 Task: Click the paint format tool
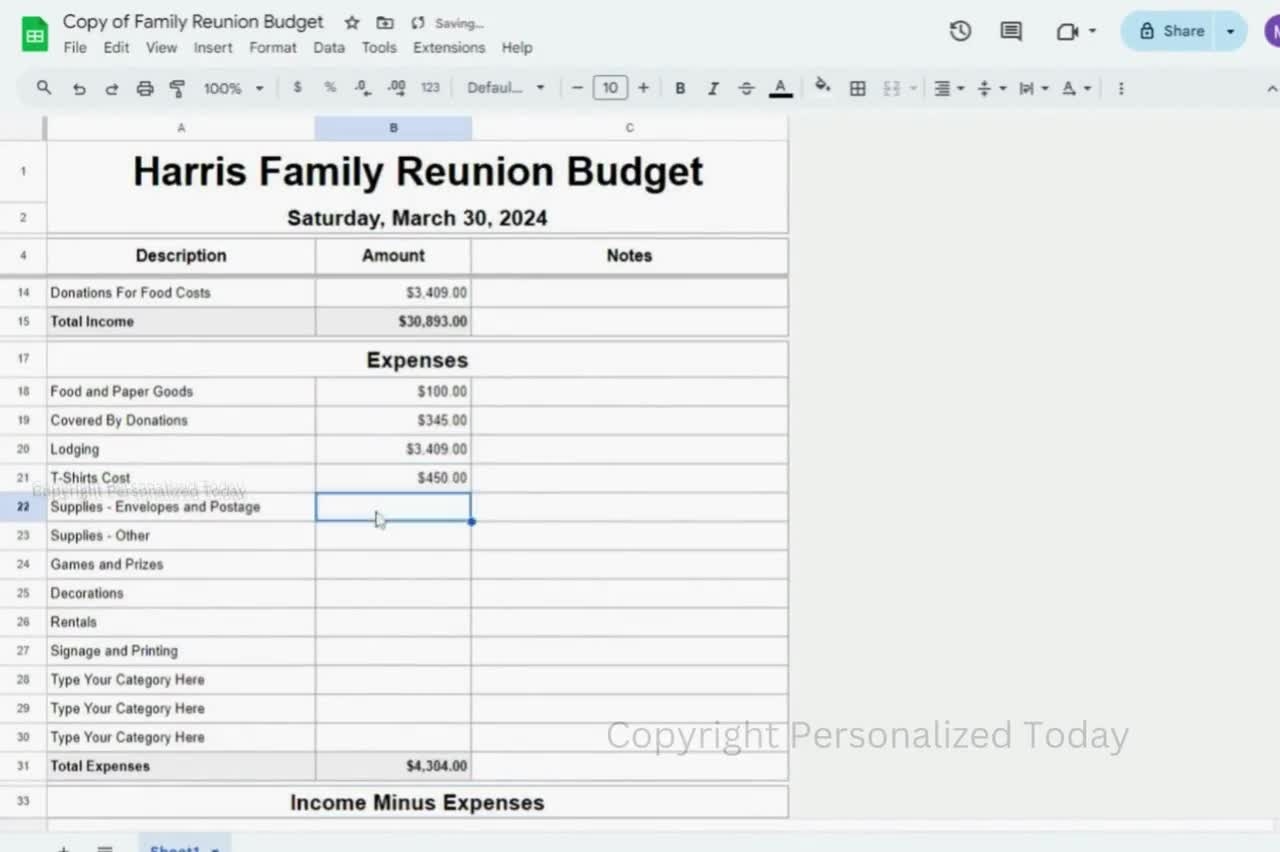[177, 88]
